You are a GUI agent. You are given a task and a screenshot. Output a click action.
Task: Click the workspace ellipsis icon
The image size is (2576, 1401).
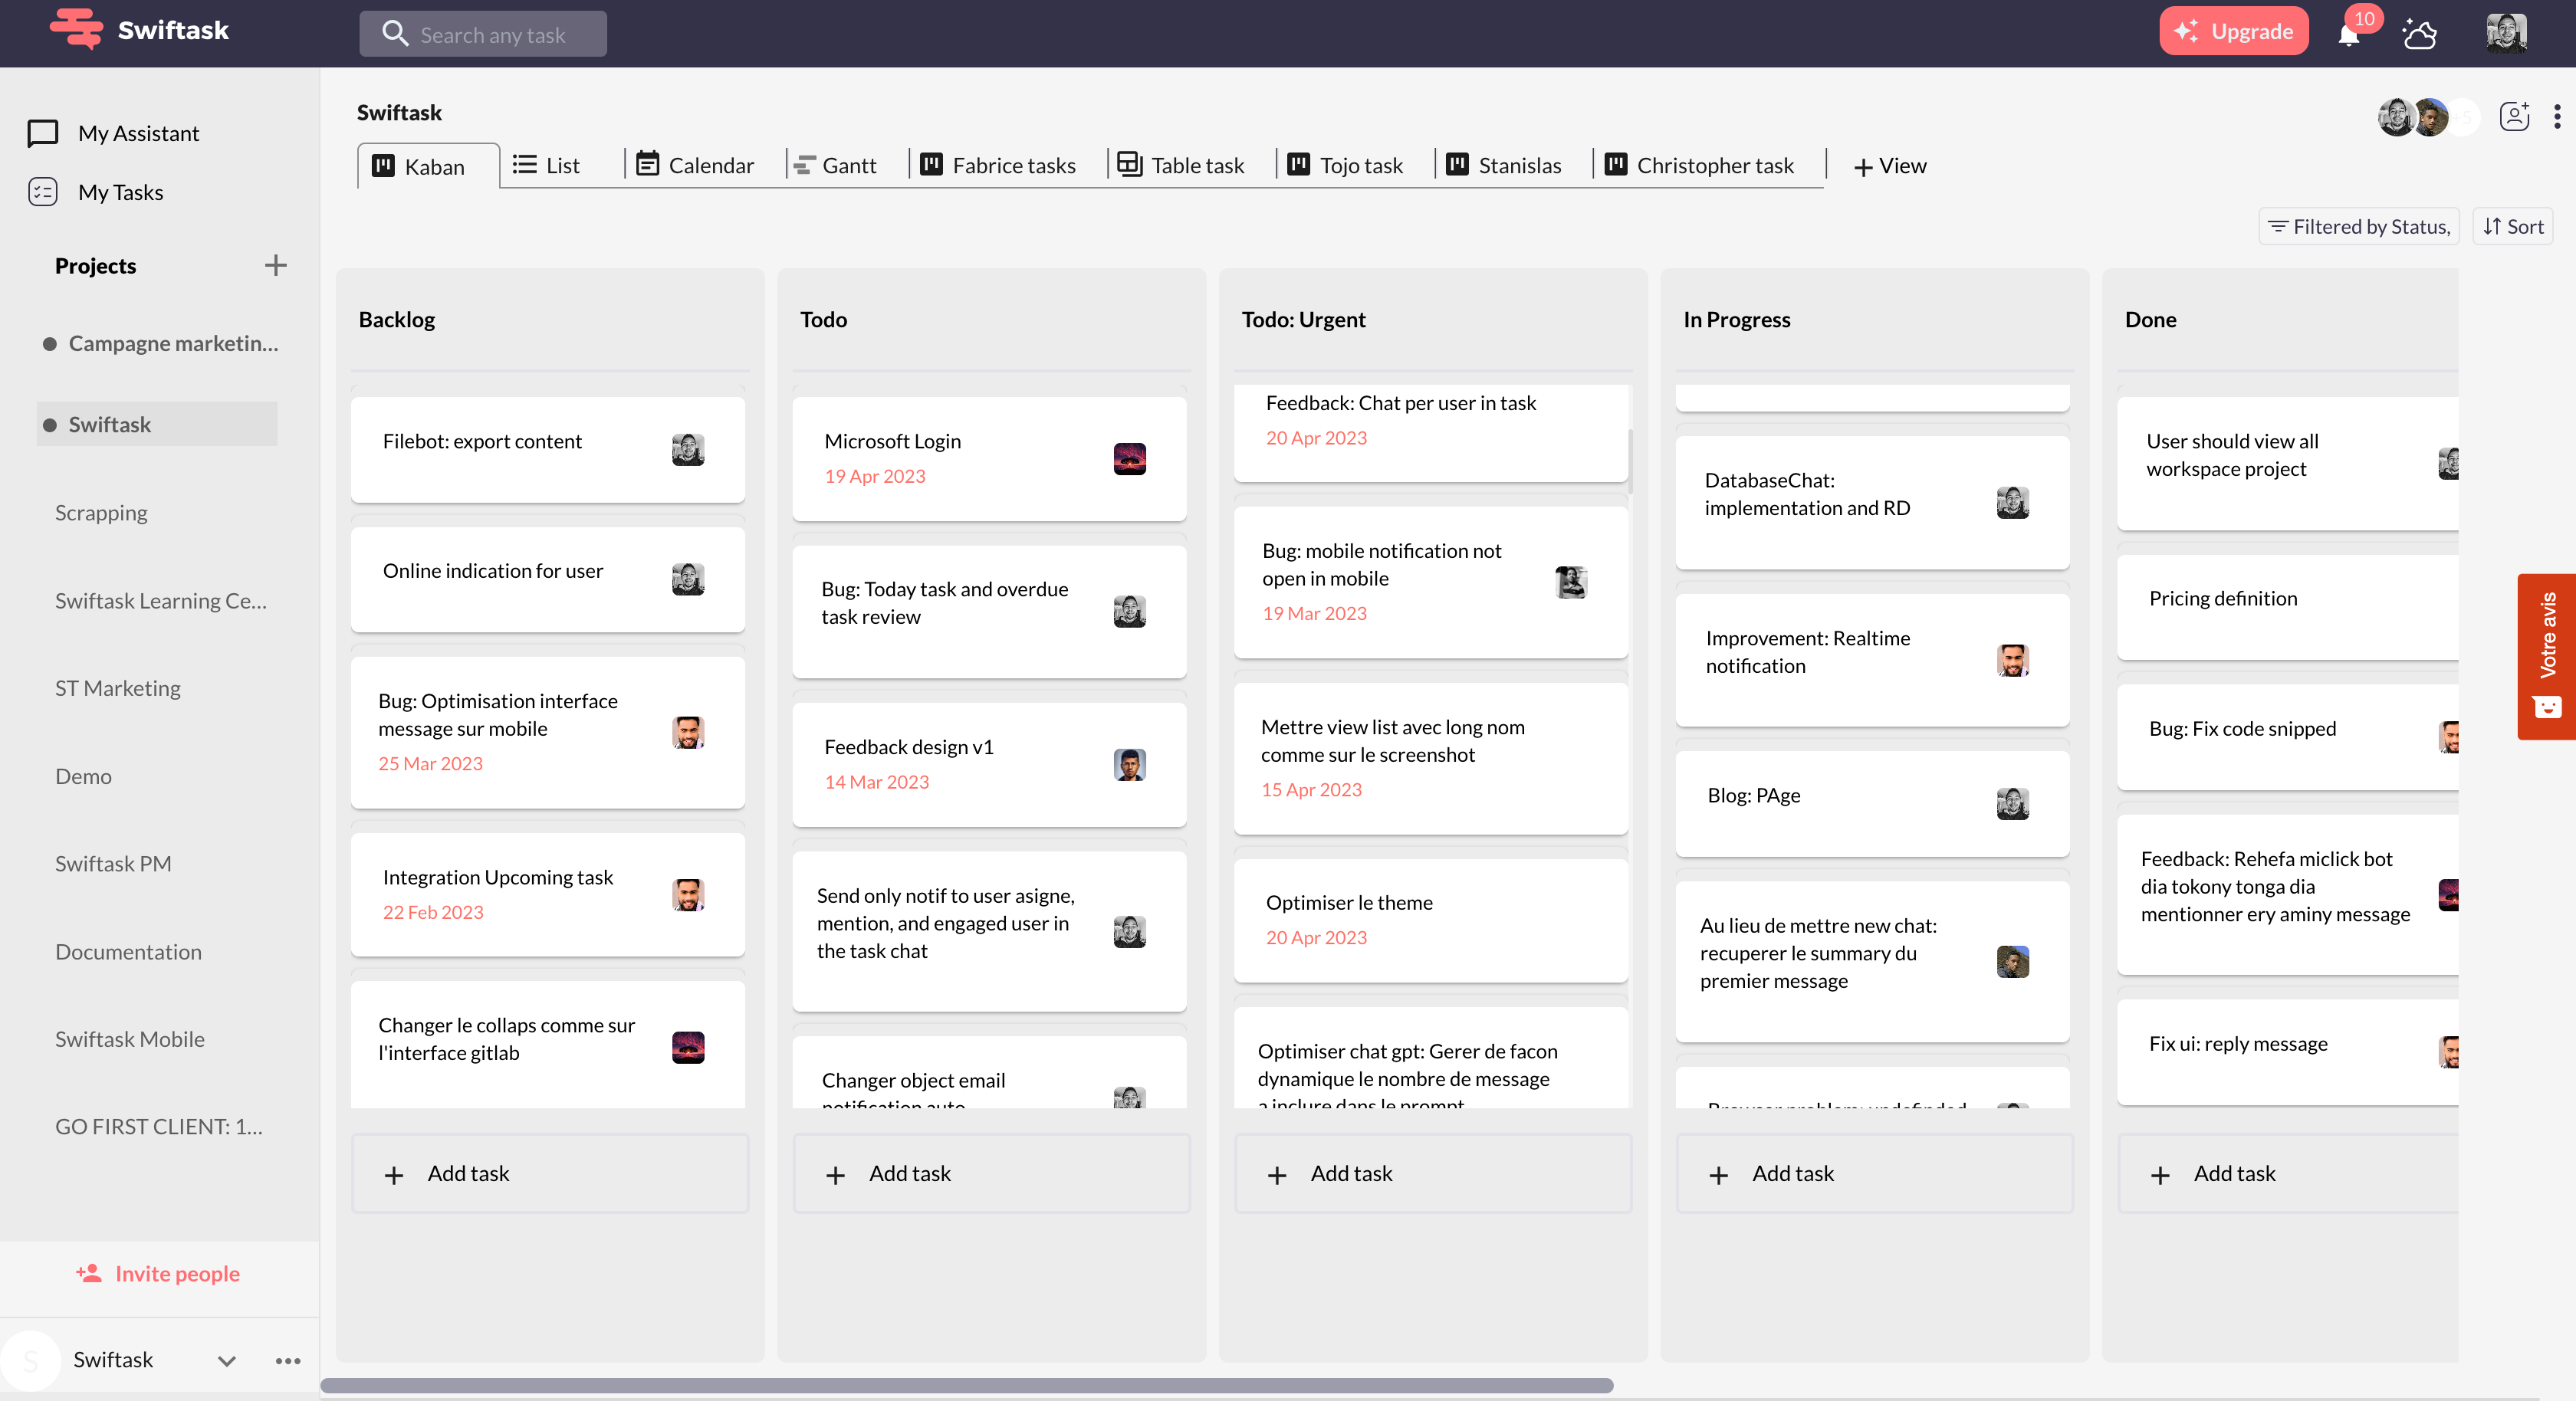coord(288,1360)
